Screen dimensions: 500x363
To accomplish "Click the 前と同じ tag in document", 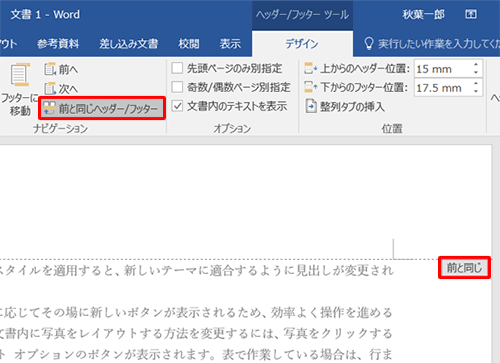I will coord(464,267).
